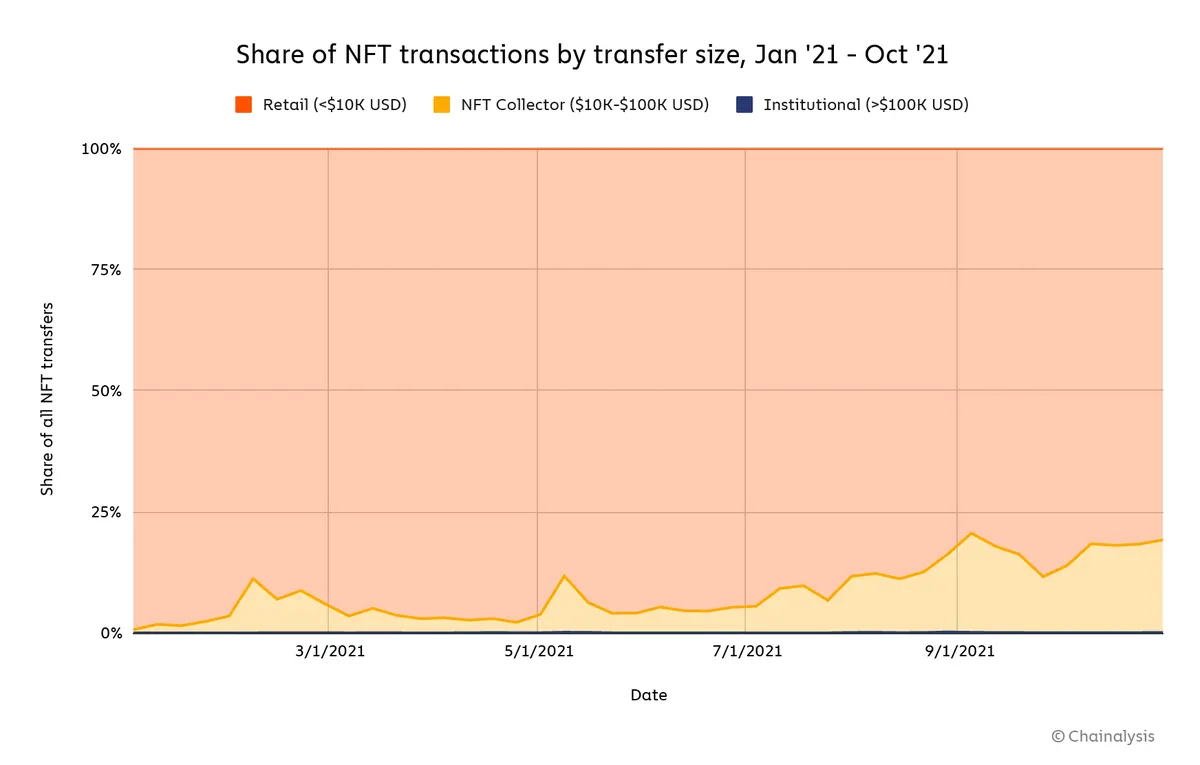Select the 9/1/2021 date tick label
Image resolution: width=1200 pixels, height=765 pixels.
click(x=958, y=652)
